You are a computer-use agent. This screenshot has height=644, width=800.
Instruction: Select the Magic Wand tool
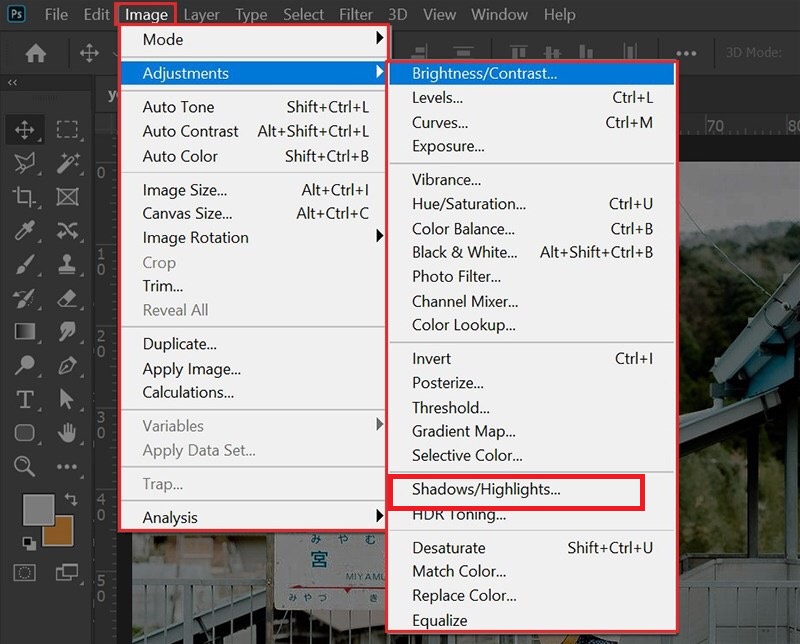[x=67, y=163]
